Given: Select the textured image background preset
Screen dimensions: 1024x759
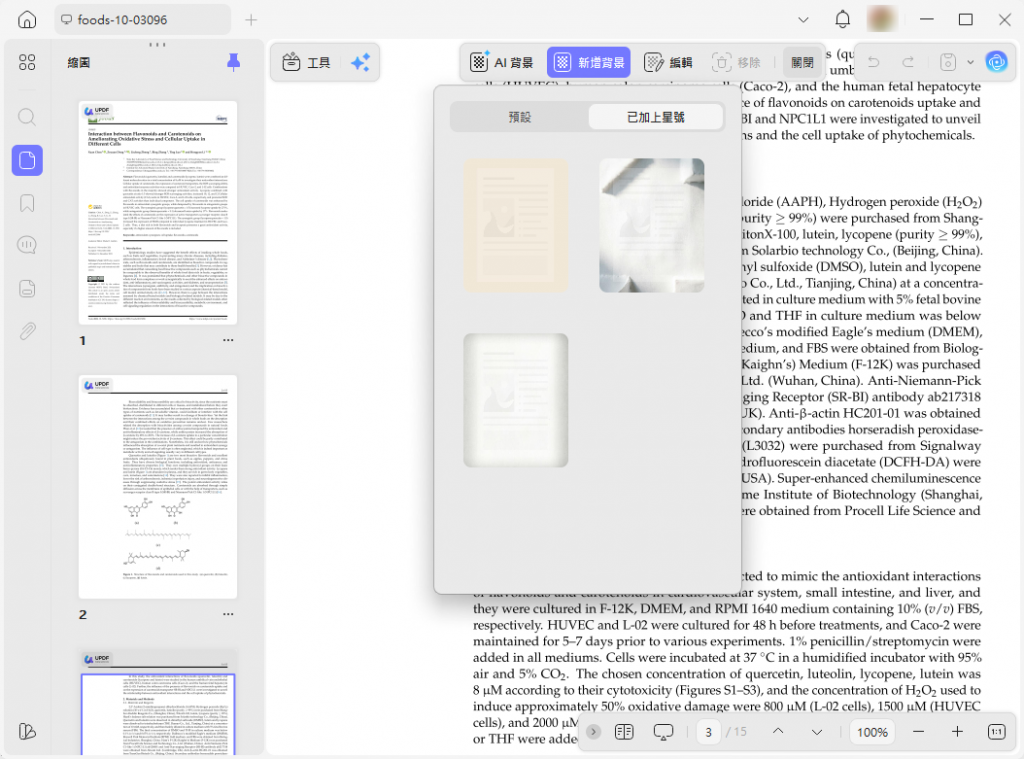Looking at the screenshot, I should [x=652, y=225].
